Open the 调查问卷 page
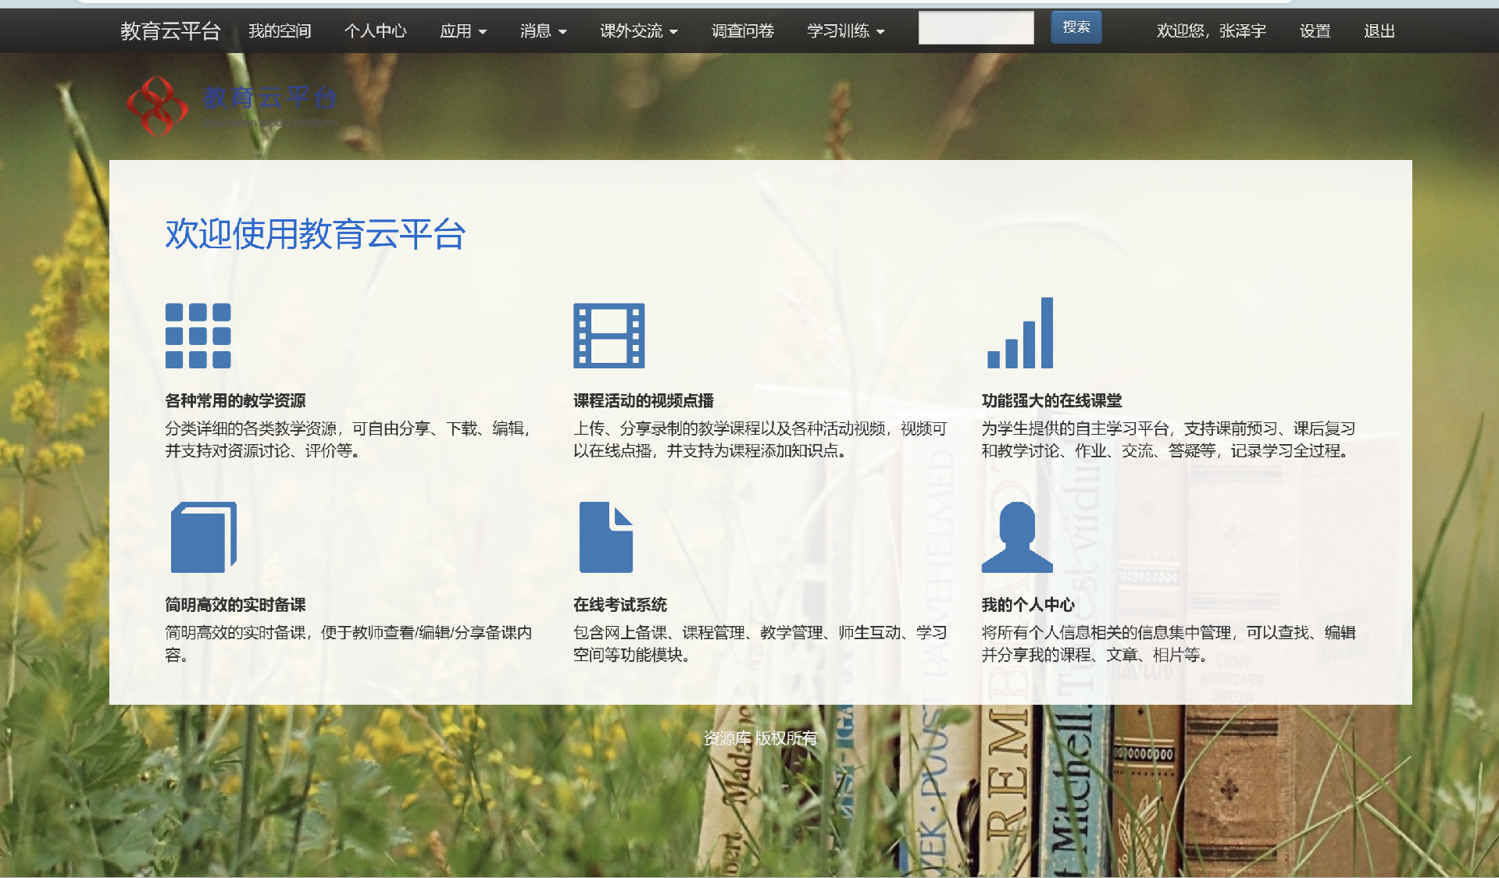Screen dimensions: 1499x878 [x=742, y=31]
